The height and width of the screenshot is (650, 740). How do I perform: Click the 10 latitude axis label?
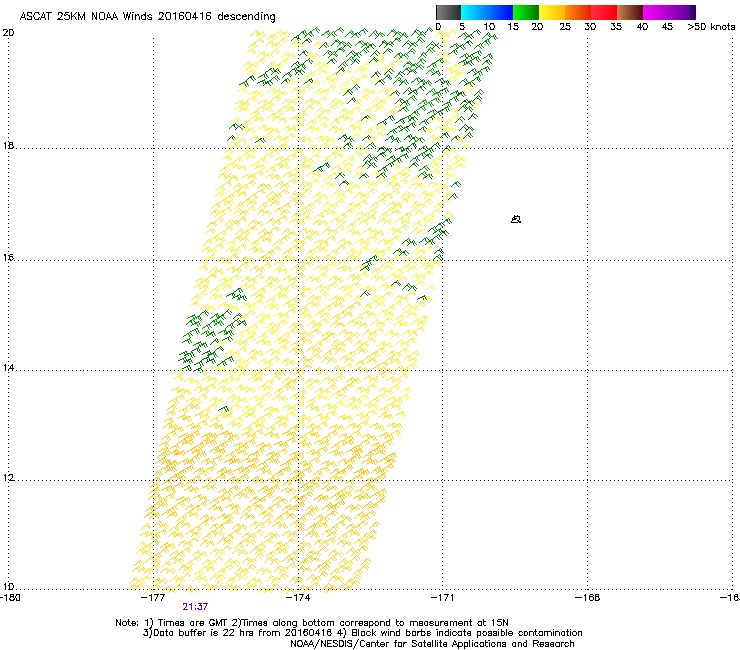click(8, 586)
